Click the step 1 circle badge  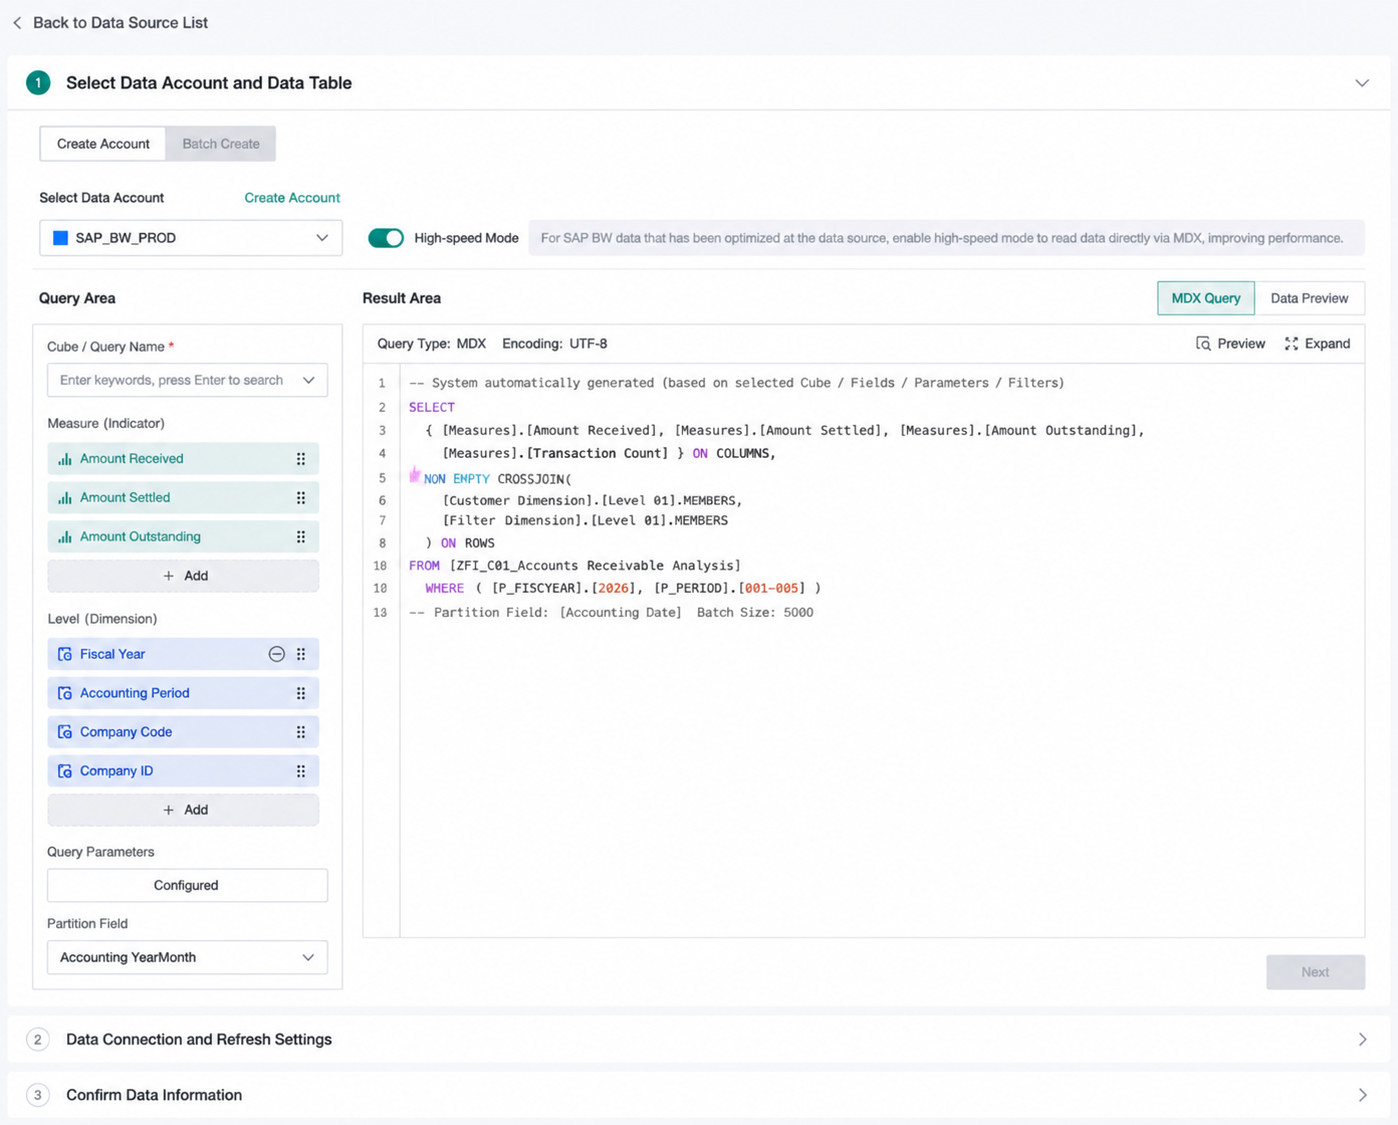(x=38, y=83)
